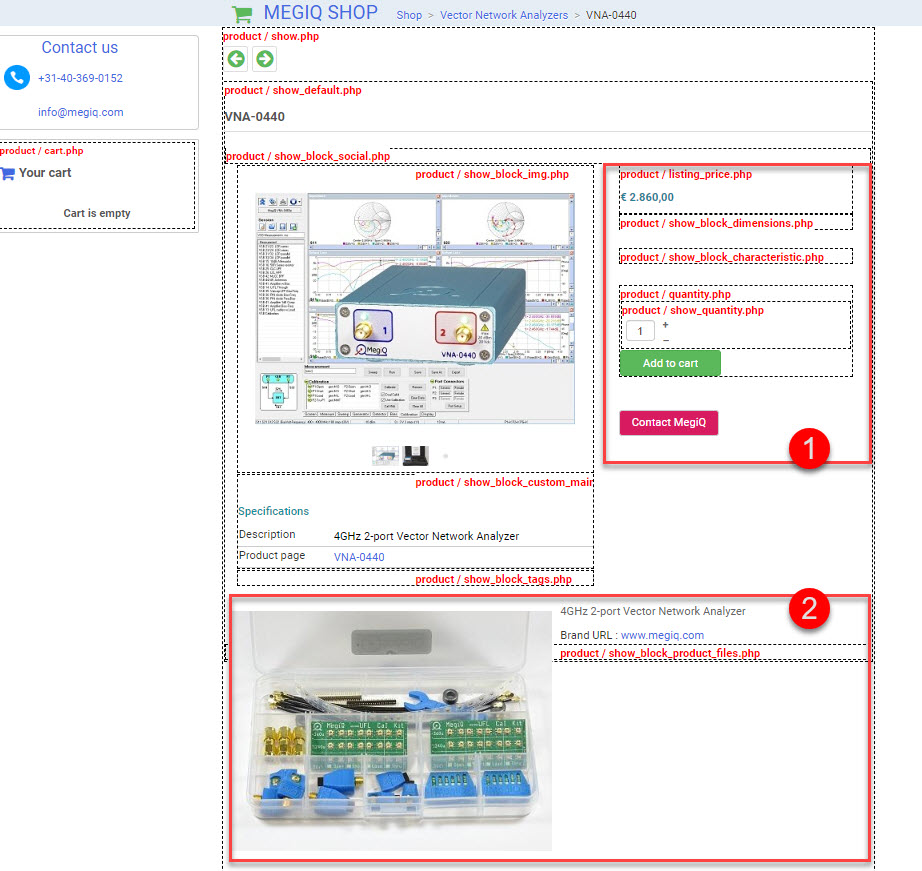This screenshot has width=922, height=871.
Task: Open the main VNA-0440 product image
Action: [415, 308]
